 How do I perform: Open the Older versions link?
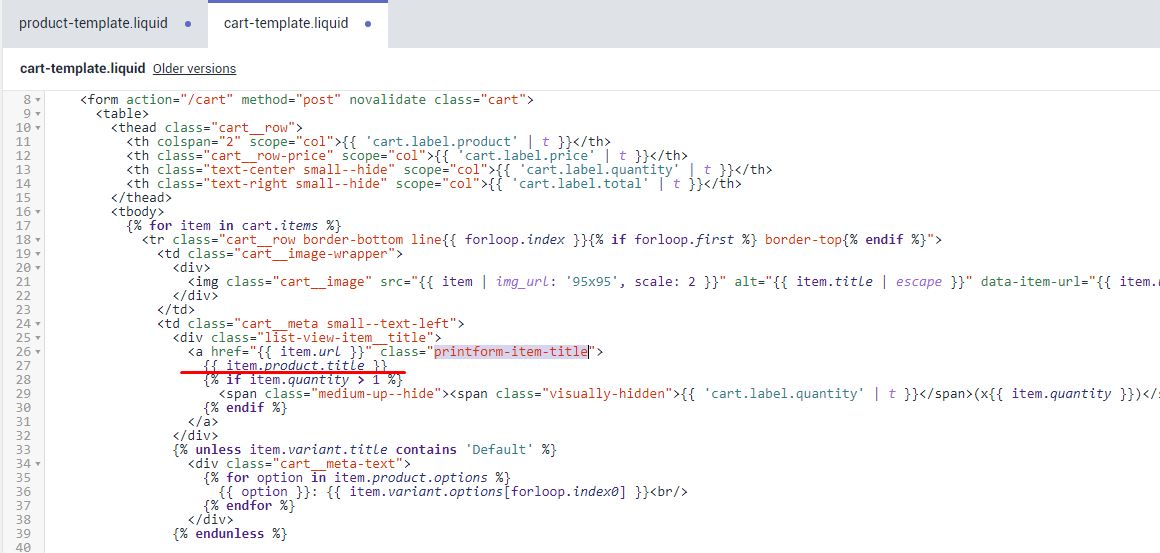click(x=194, y=69)
